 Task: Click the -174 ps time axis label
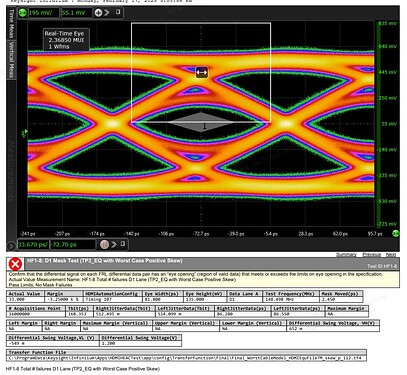click(x=97, y=233)
